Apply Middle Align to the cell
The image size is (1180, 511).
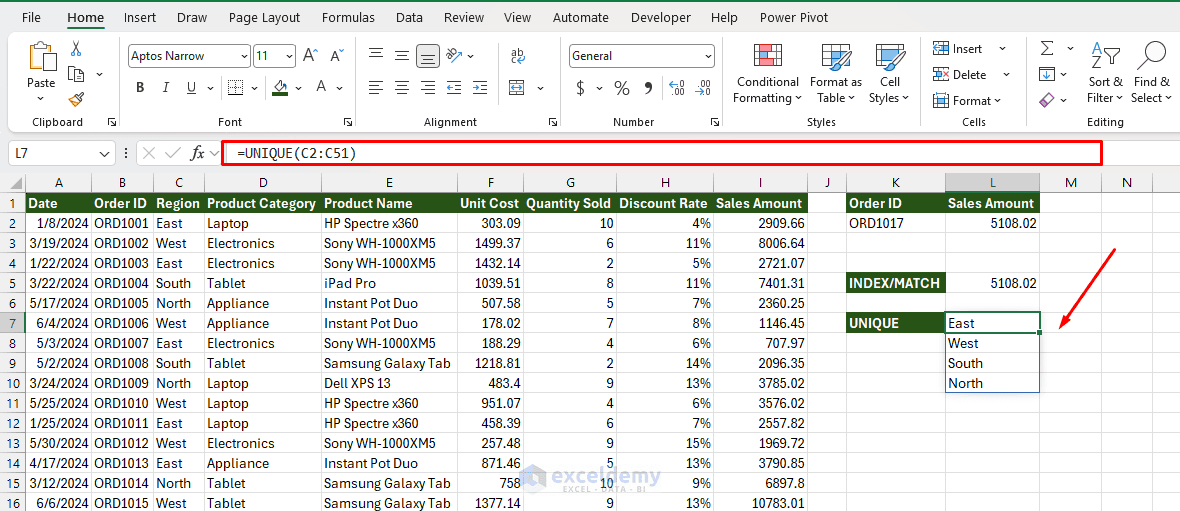click(x=402, y=55)
